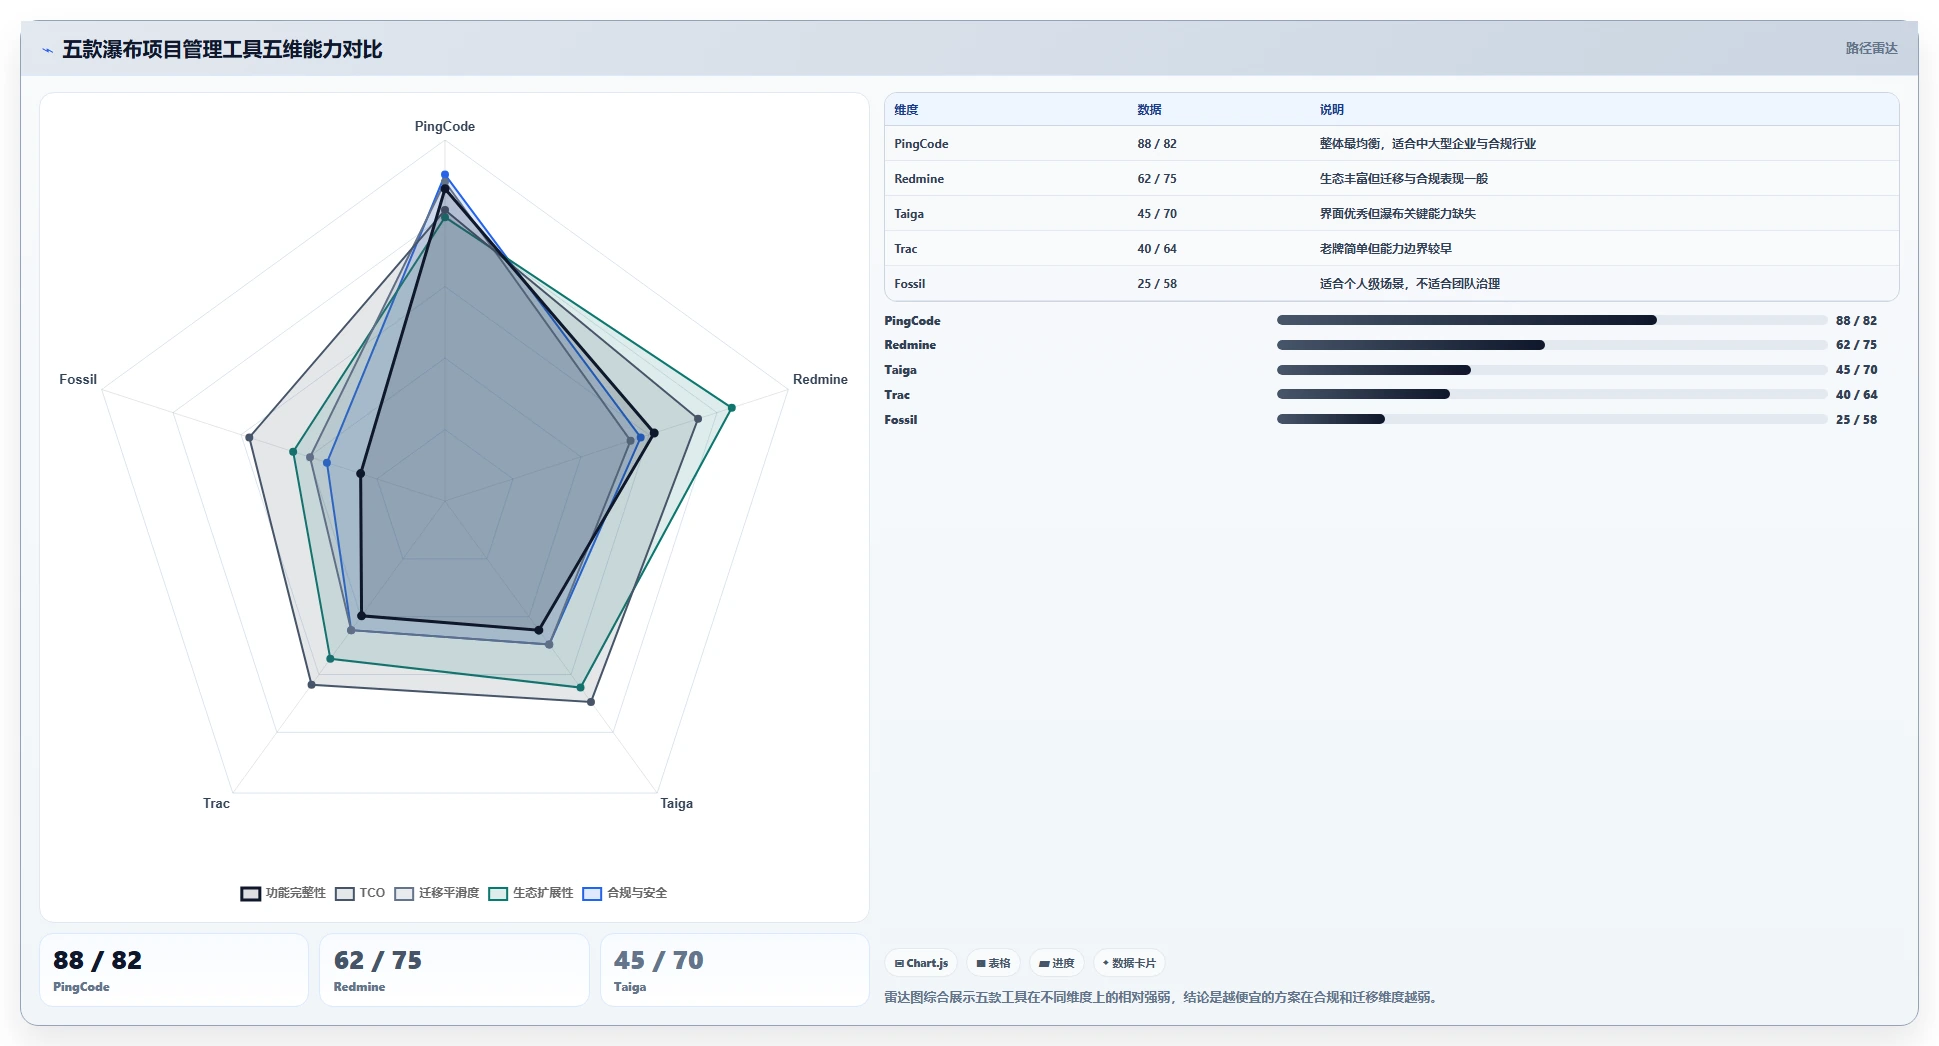Click table value 45 / 70

coord(1157,214)
